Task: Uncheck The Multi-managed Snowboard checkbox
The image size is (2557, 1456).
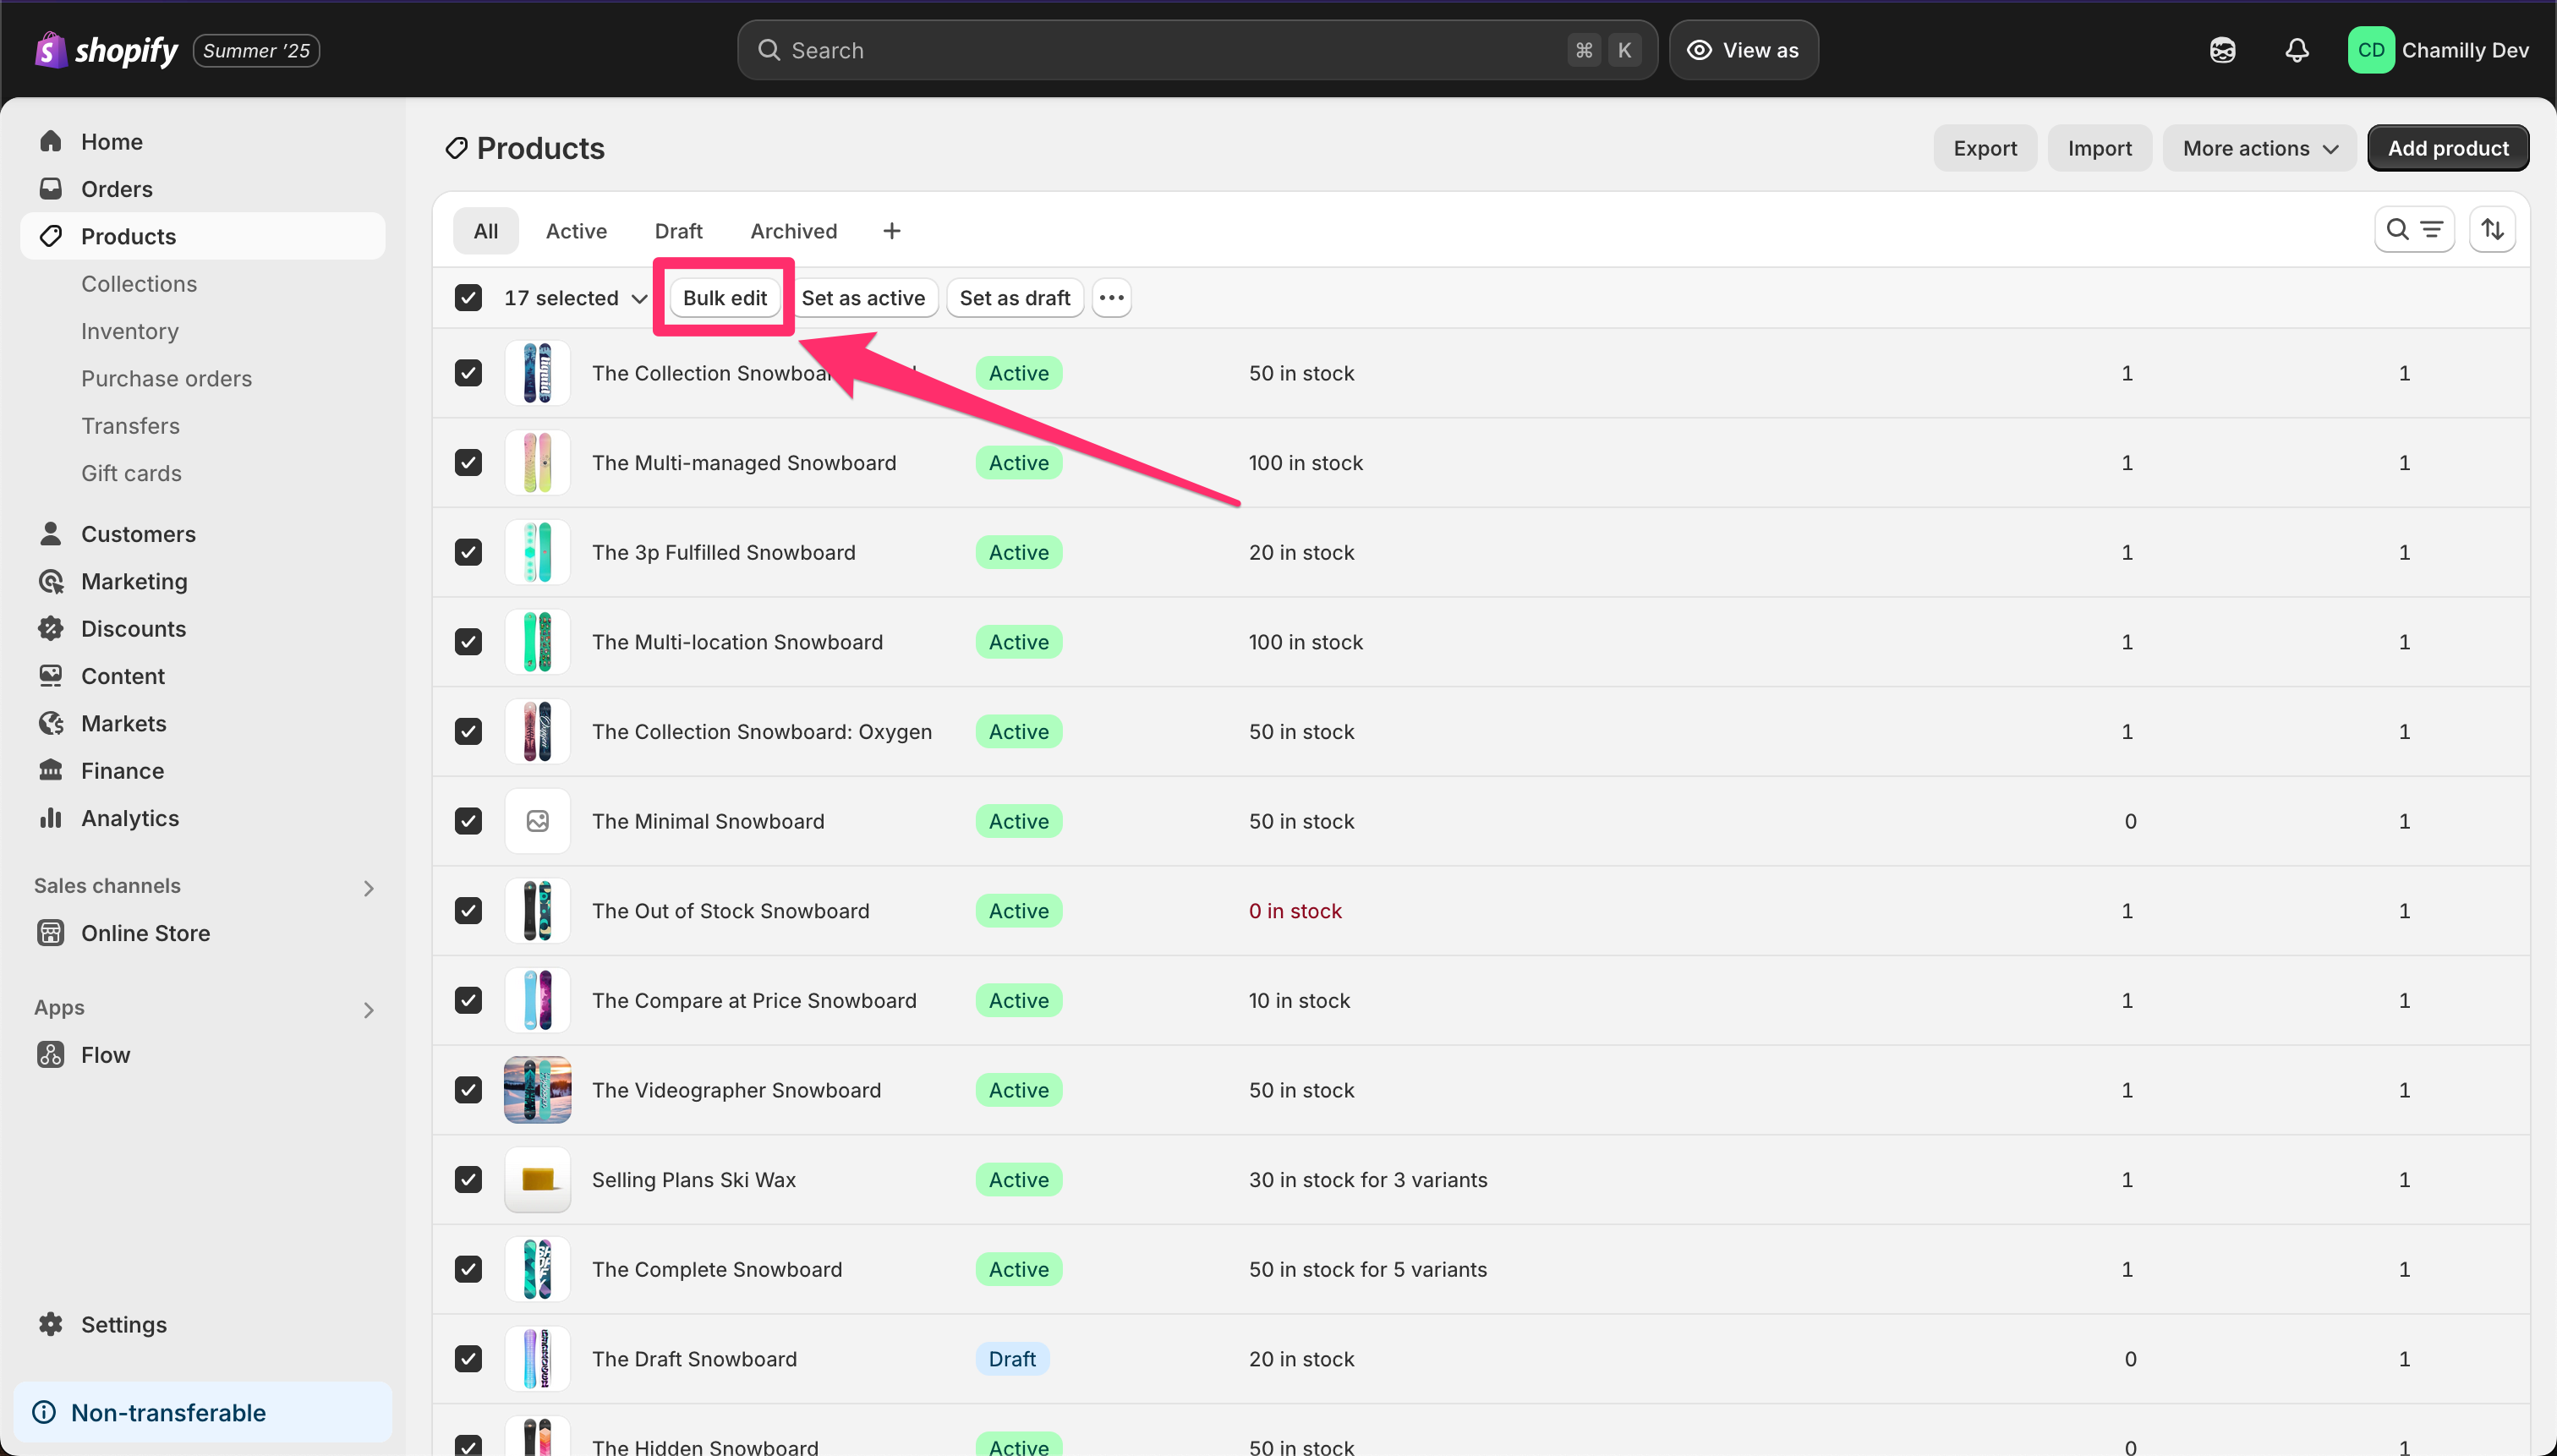Action: [x=468, y=462]
